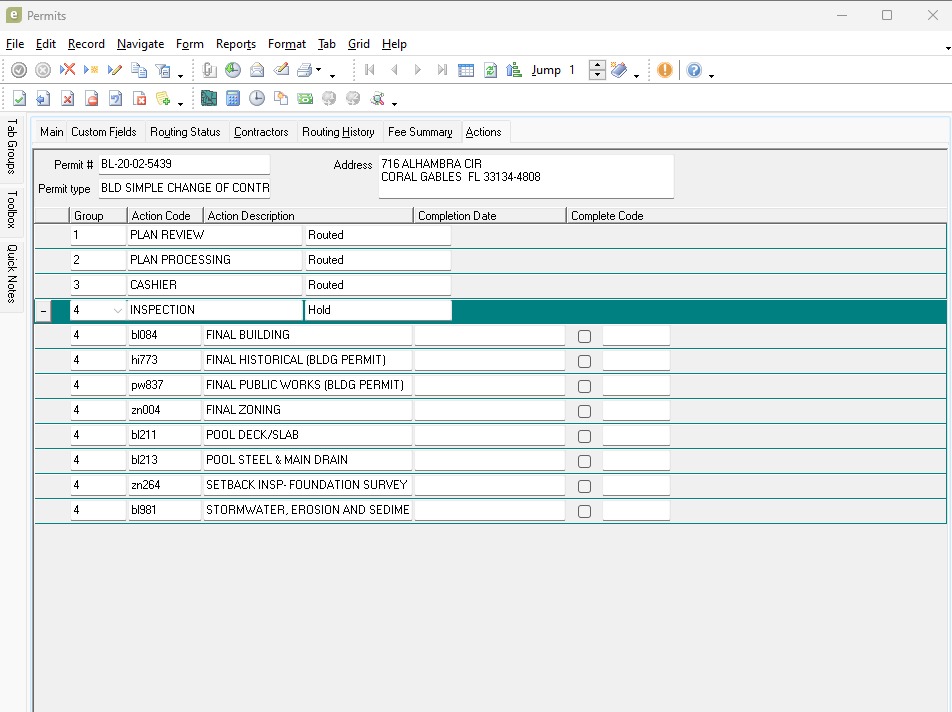This screenshot has height=712, width=952.
Task: Switch to the Fee Summary tab
Action: (420, 132)
